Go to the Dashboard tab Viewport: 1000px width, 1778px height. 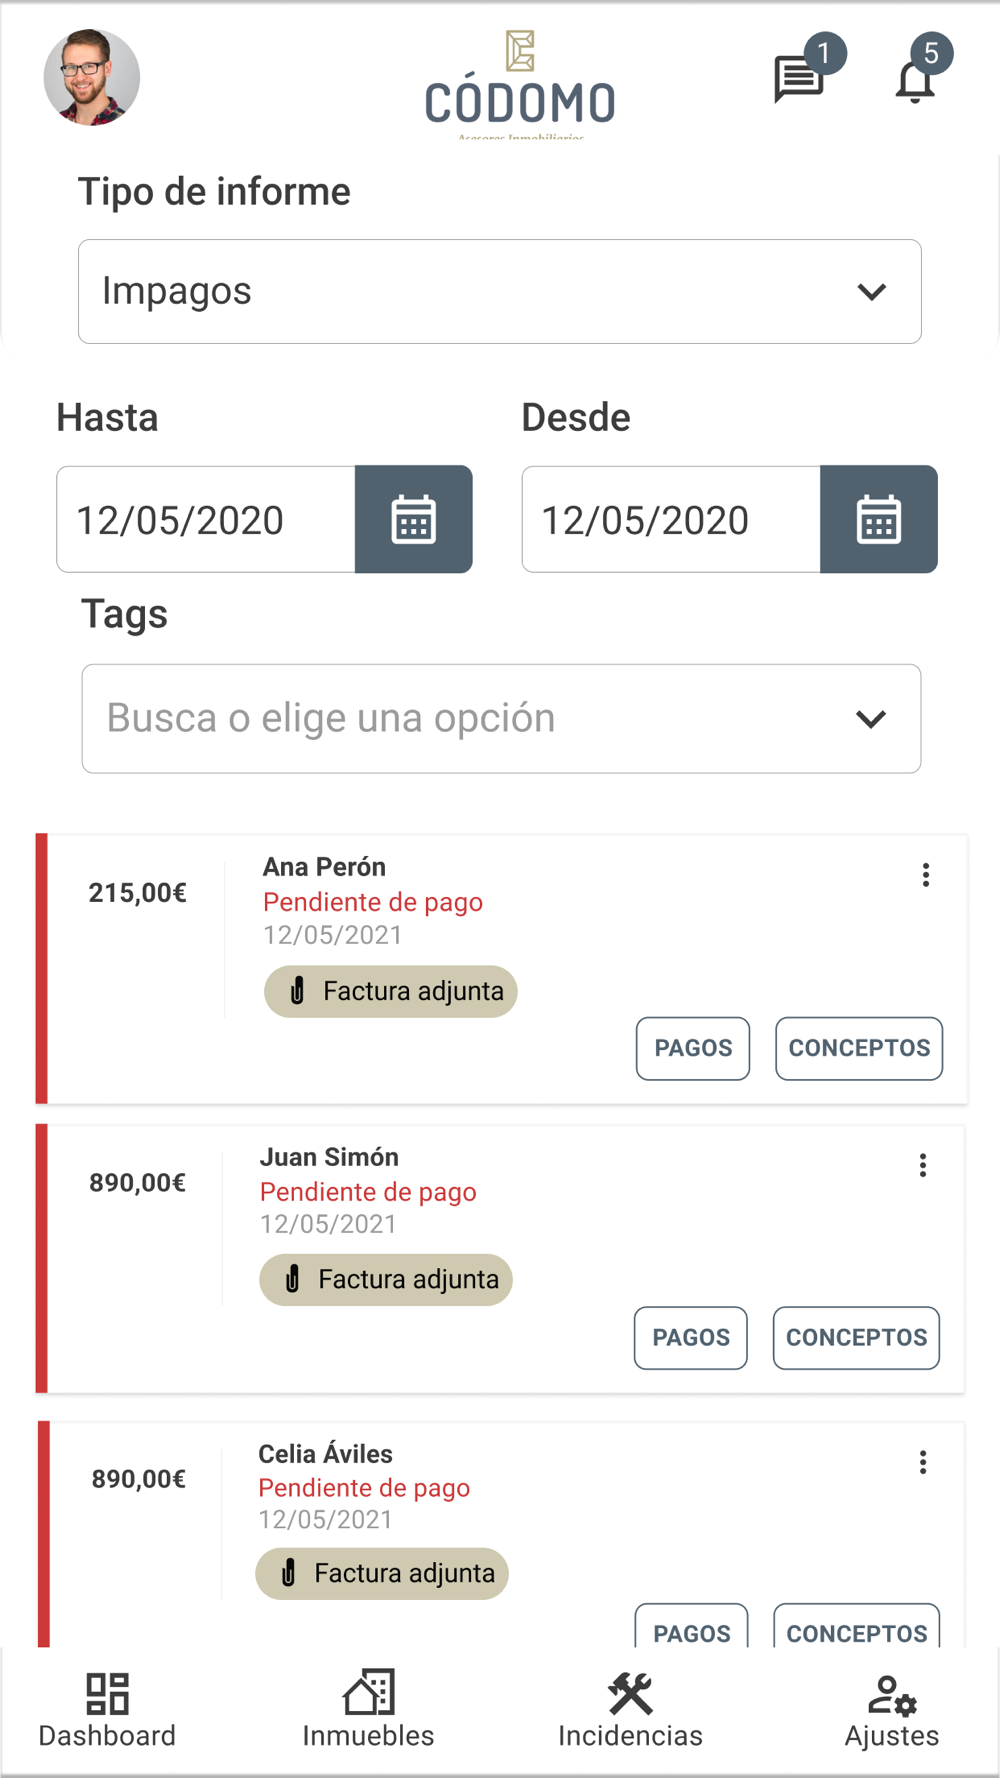pos(107,1710)
